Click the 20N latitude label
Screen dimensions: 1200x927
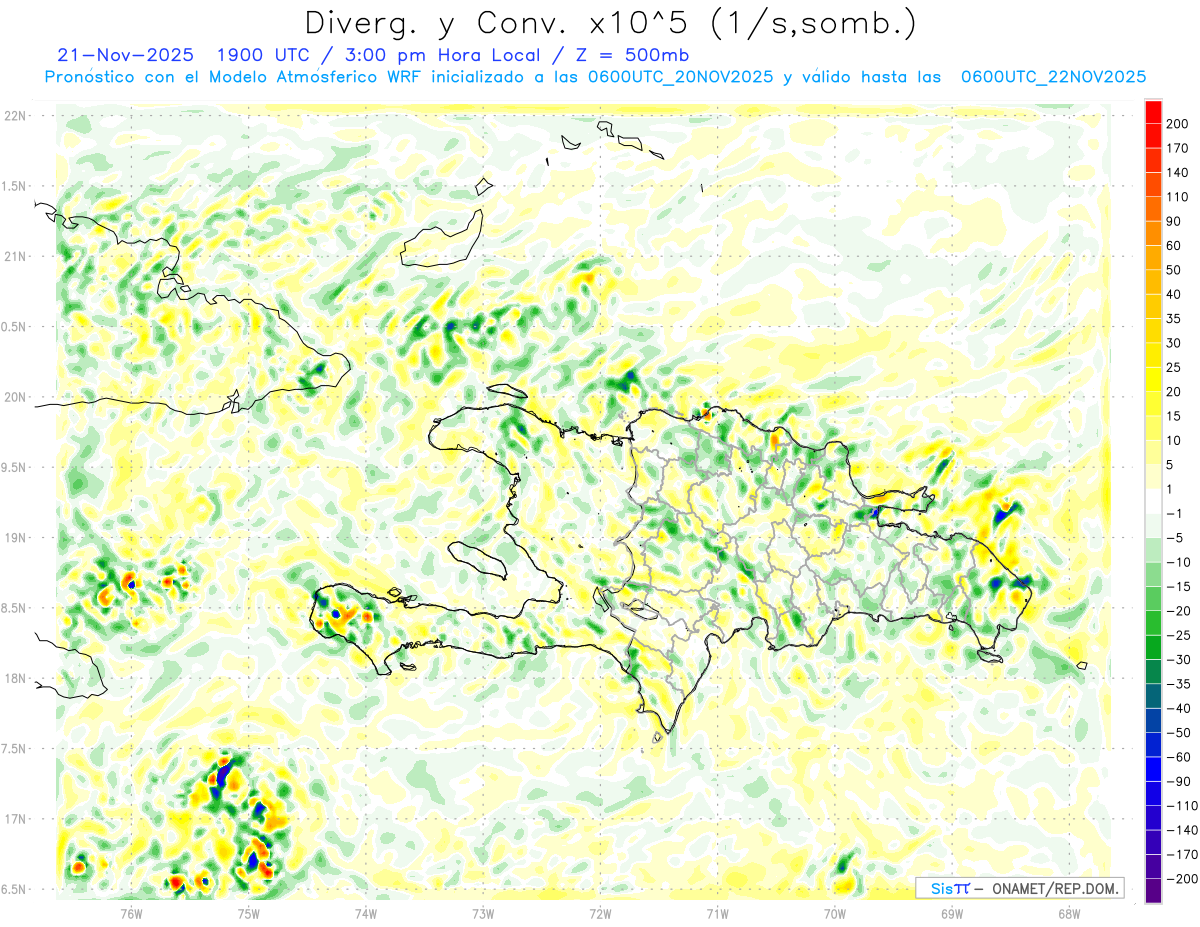pyautogui.click(x=16, y=397)
